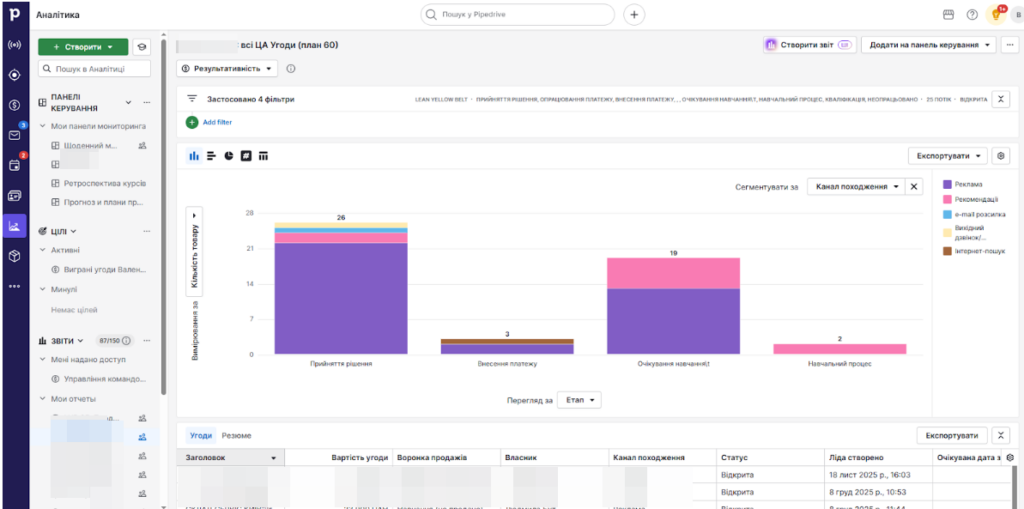Collapse the applied filters panel

(x=1002, y=99)
